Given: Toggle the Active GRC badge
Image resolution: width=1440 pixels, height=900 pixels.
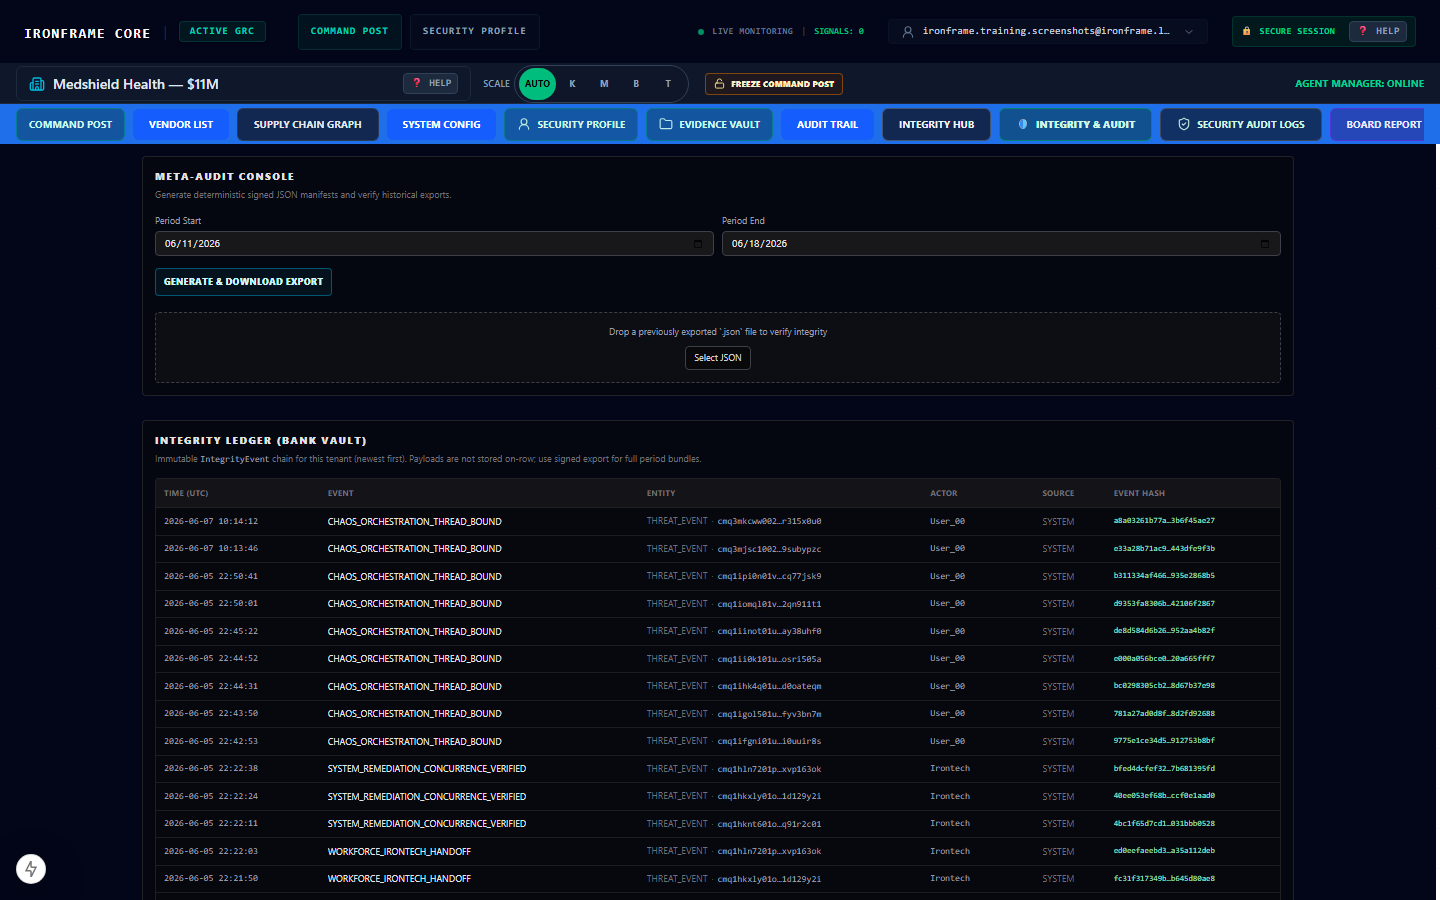Looking at the screenshot, I should (x=222, y=31).
